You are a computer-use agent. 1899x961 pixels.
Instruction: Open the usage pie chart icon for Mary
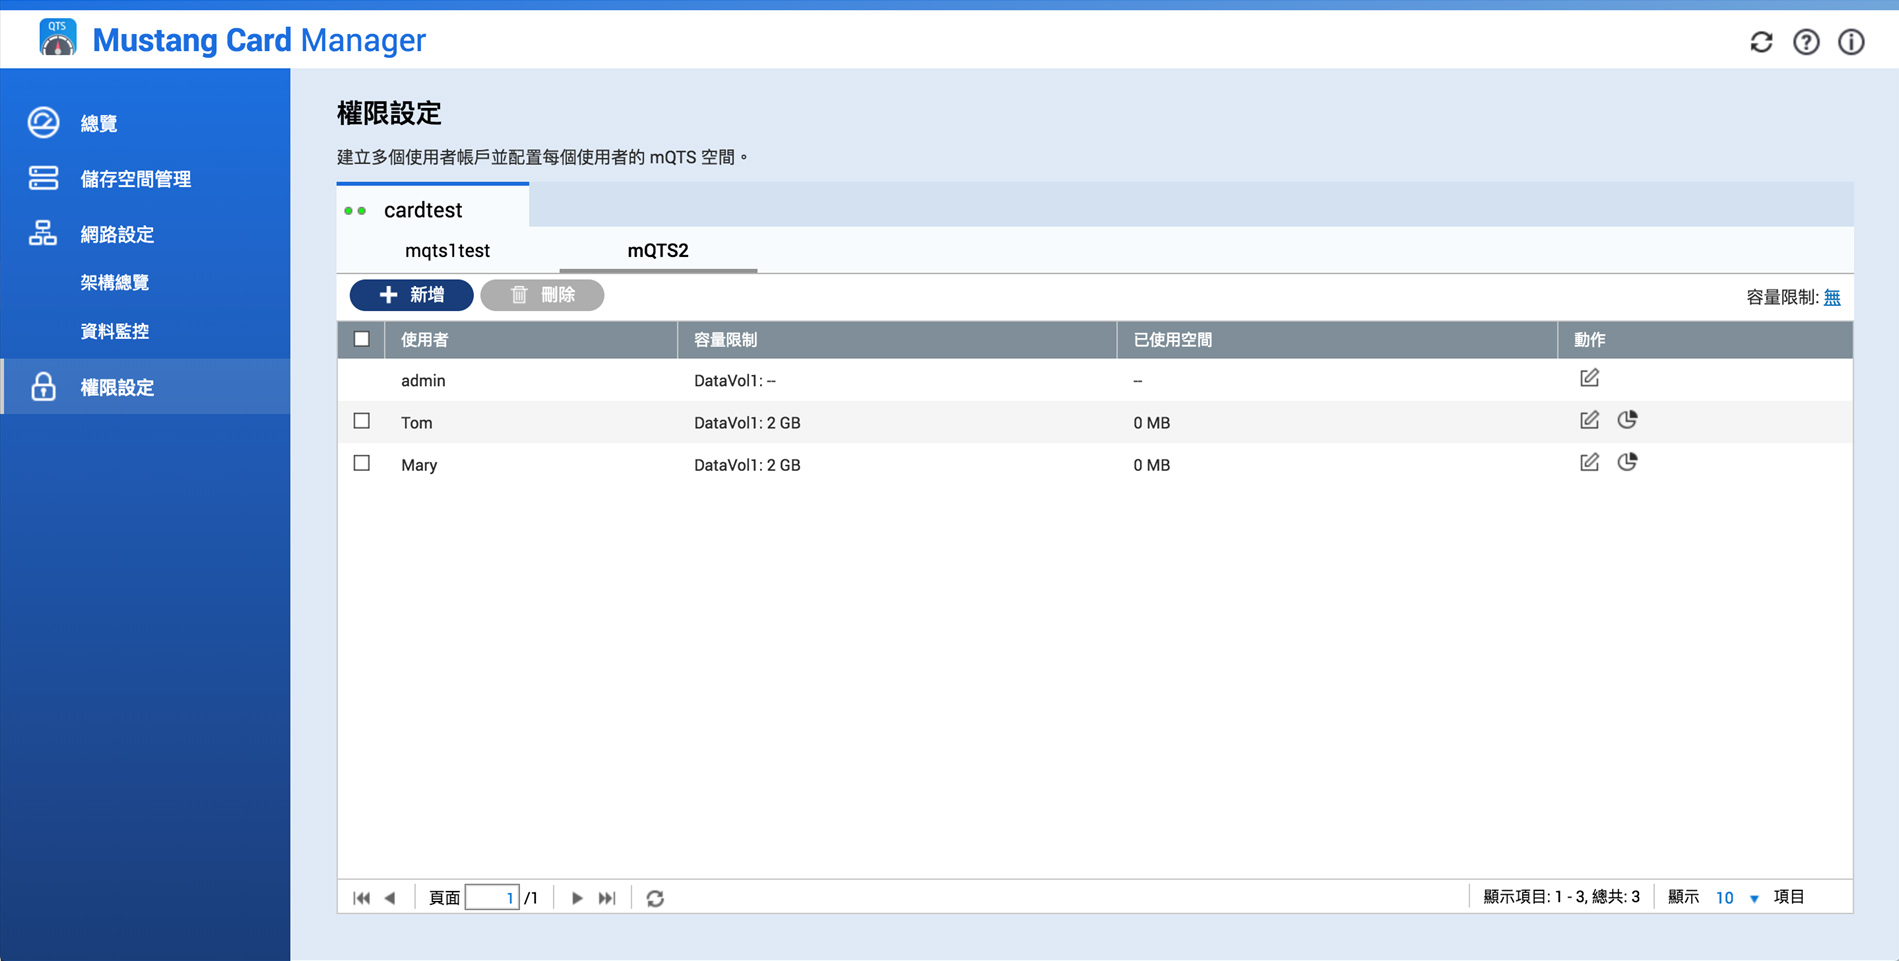[x=1627, y=462]
